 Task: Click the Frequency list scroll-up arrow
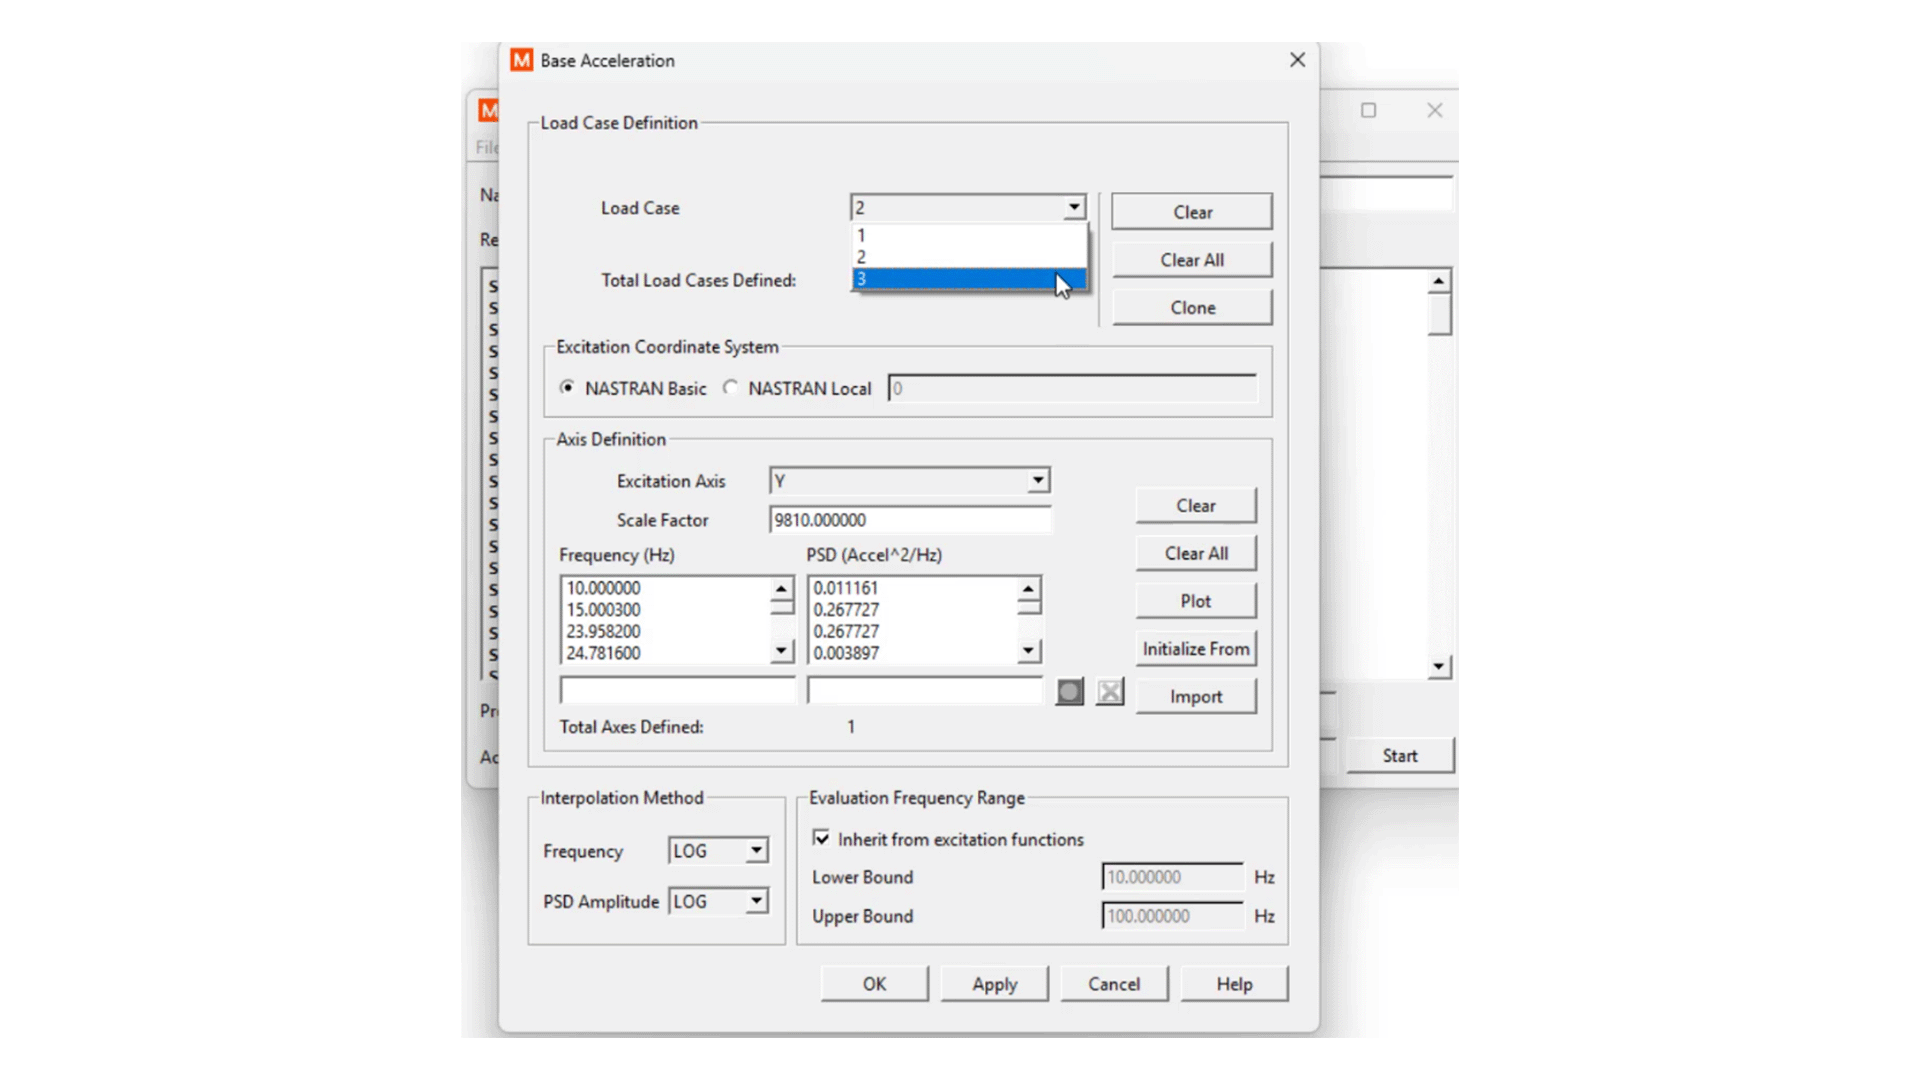tap(780, 590)
